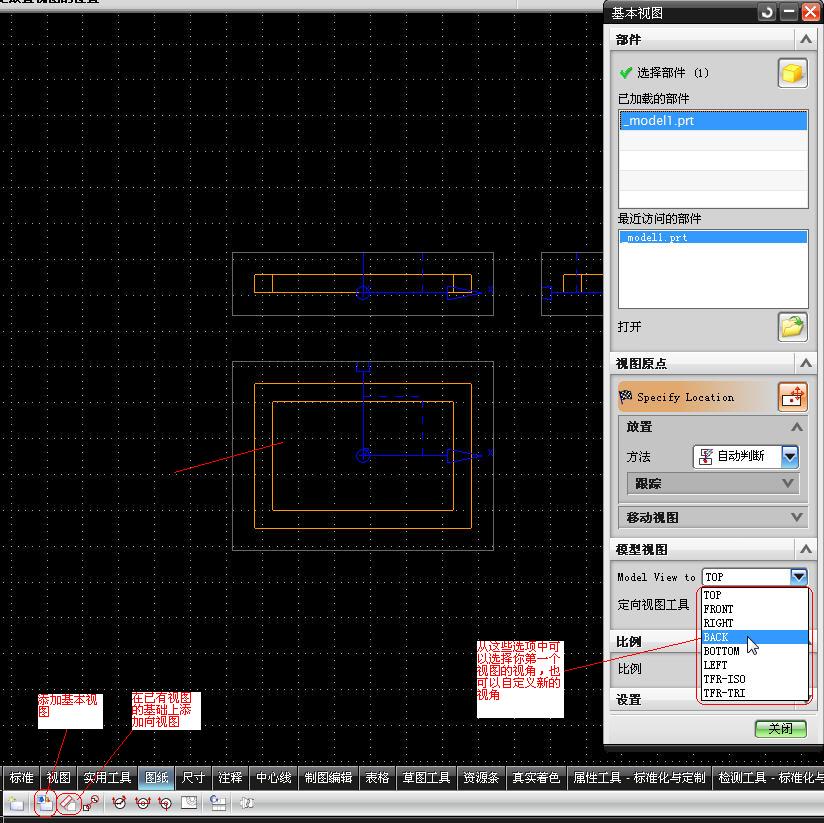Select RIGHT from the view list
The width and height of the screenshot is (824, 823).
click(x=755, y=623)
